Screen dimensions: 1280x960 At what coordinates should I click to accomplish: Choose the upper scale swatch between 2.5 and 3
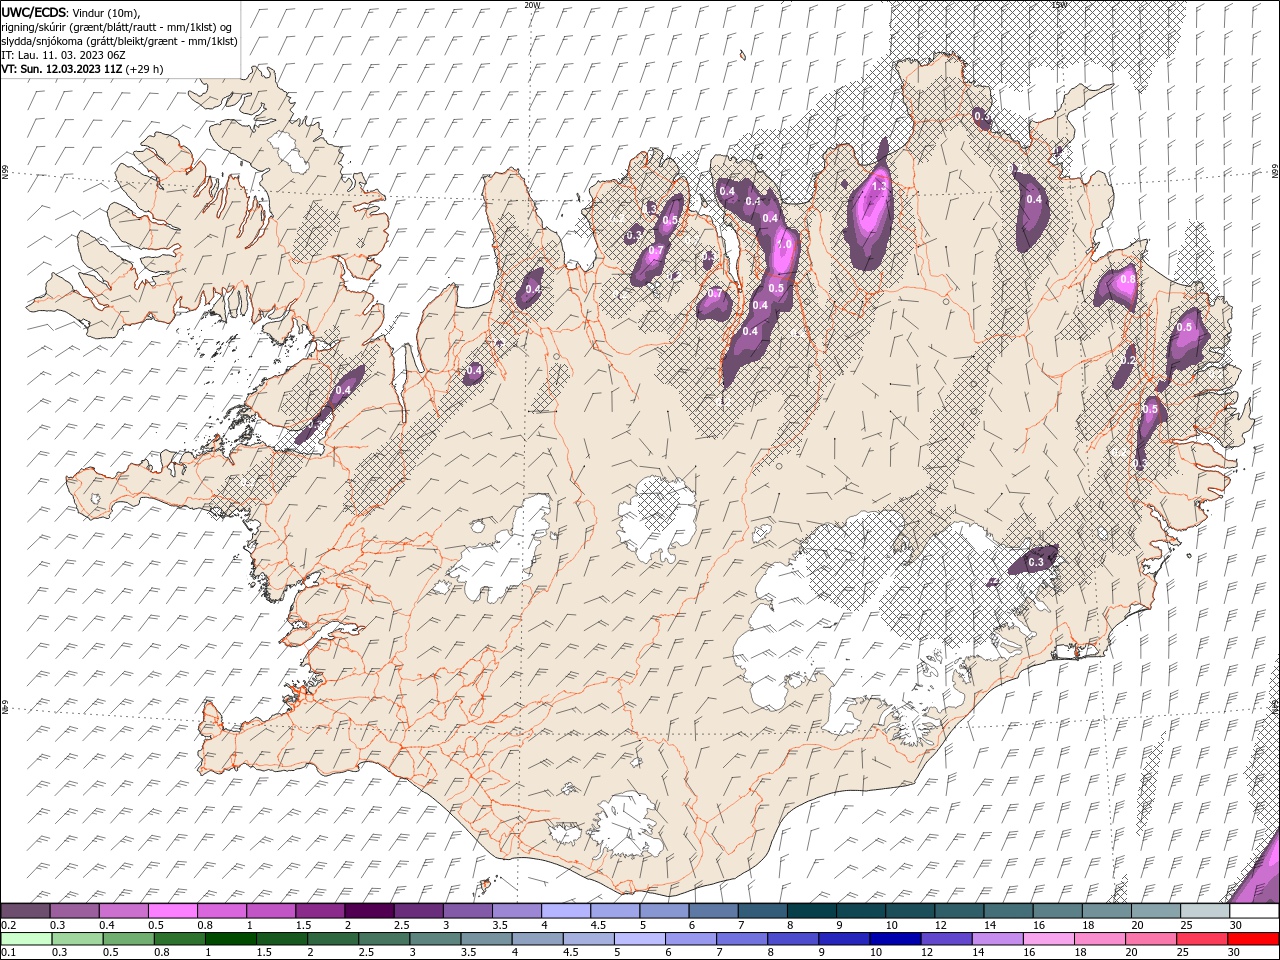[418, 911]
